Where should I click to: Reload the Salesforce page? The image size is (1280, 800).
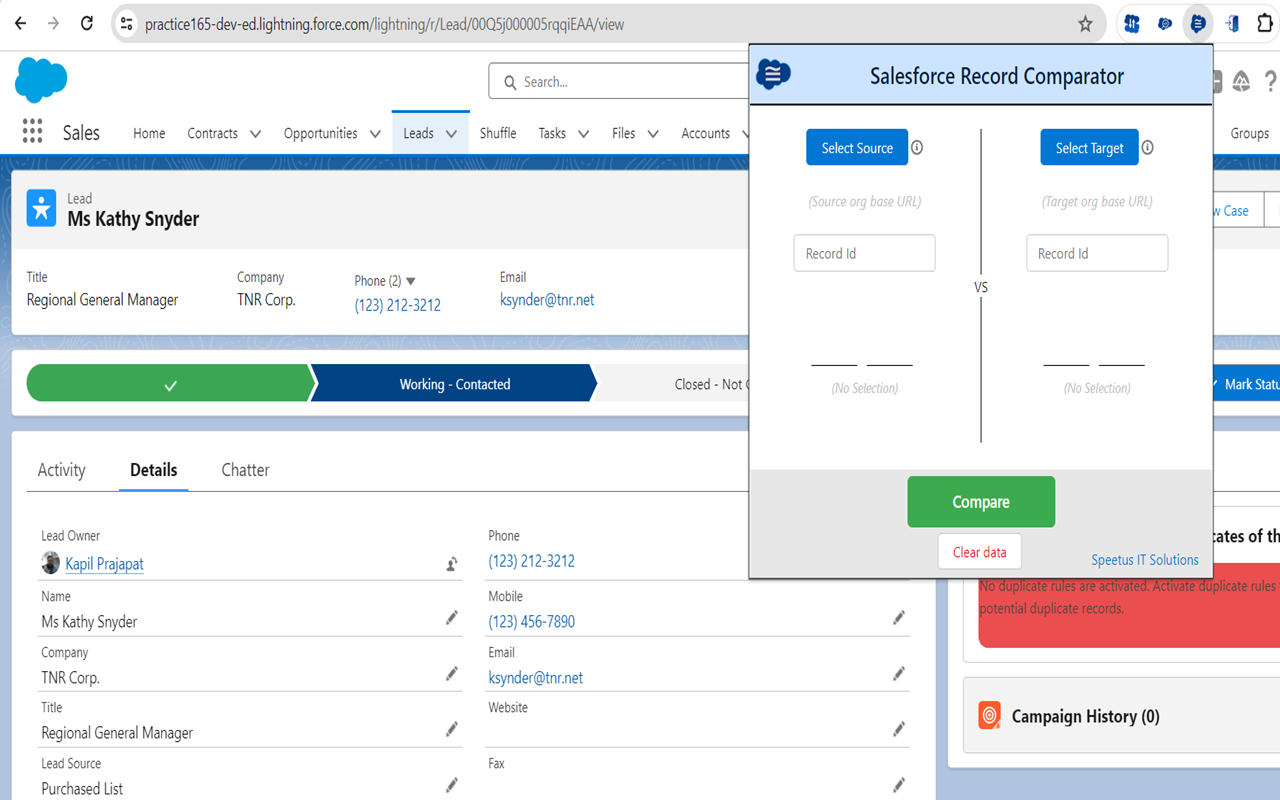coord(87,23)
